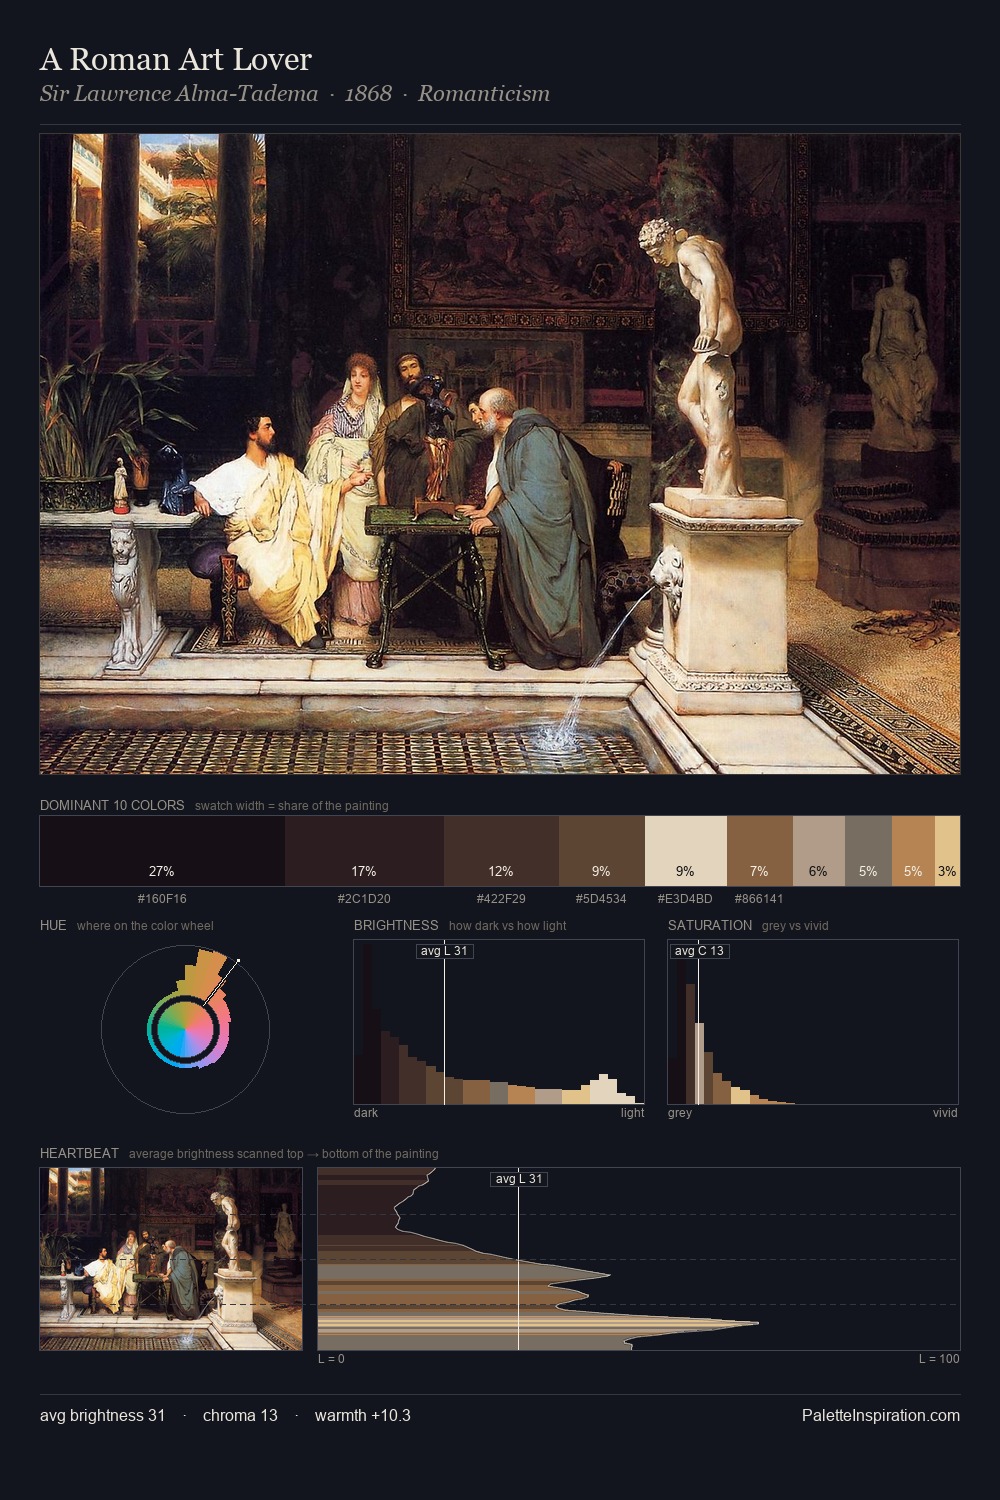
Task: Click the 'HEARTBEAT' section label
Action: coord(79,1153)
